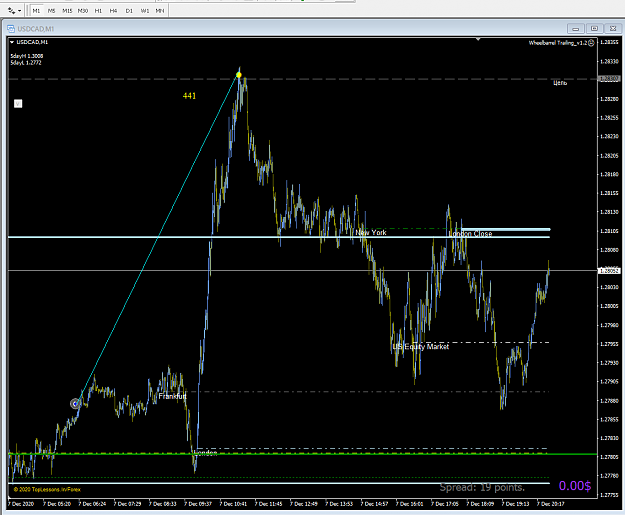The width and height of the screenshot is (625, 515).
Task: Minimize the USDCAD,M1 chart window
Action: pyautogui.click(x=576, y=29)
